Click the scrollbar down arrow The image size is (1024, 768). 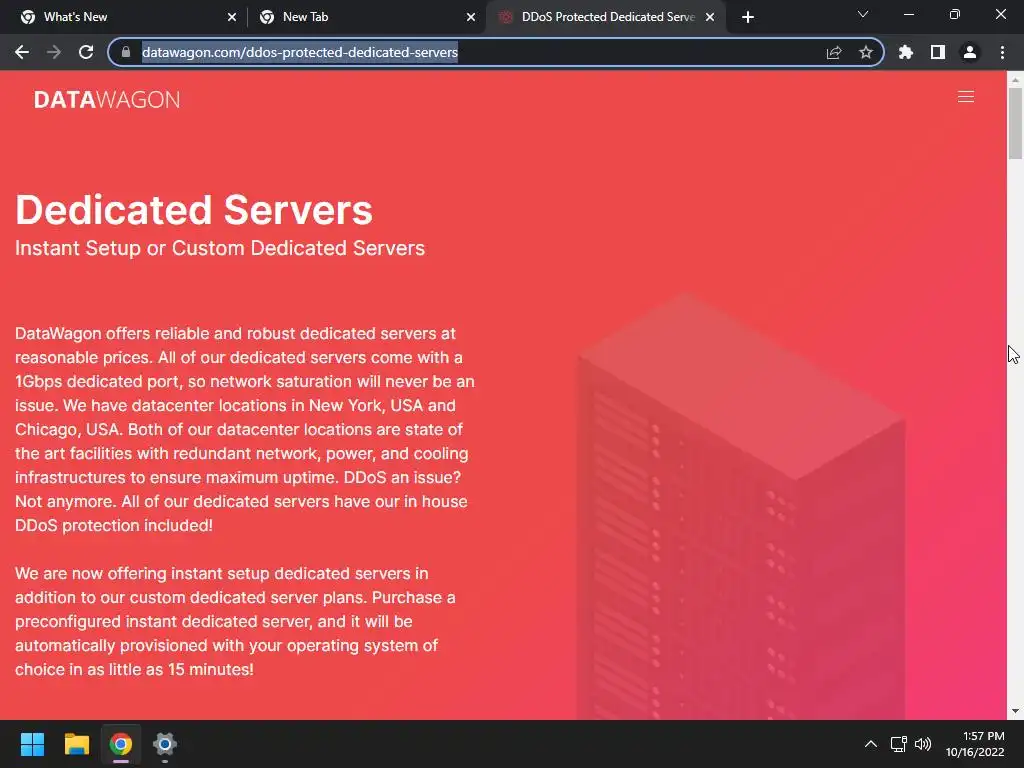(1015, 711)
